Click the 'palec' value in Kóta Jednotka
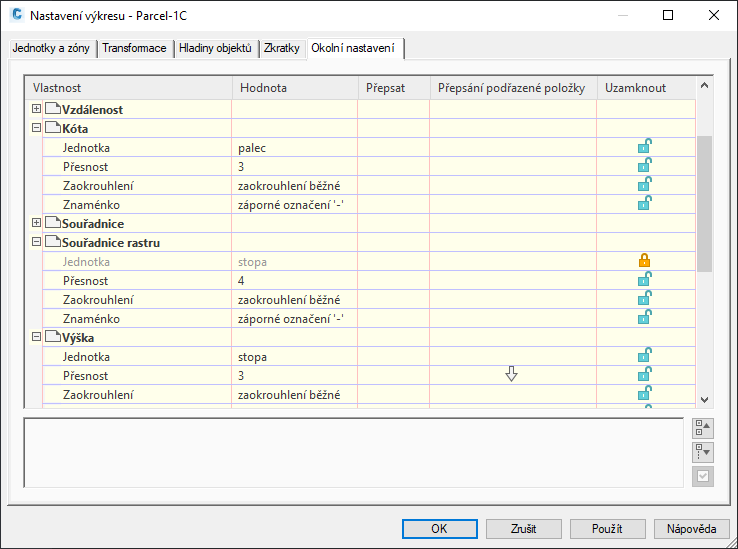This screenshot has width=738, height=549. click(252, 148)
